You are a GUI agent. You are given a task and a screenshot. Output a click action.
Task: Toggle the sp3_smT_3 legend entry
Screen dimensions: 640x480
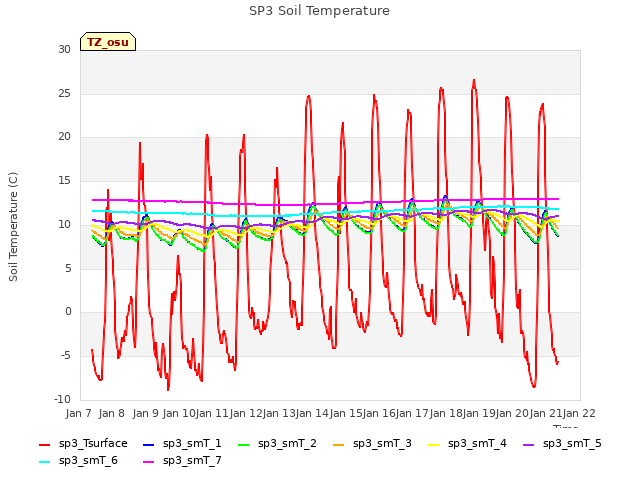[x=373, y=444]
